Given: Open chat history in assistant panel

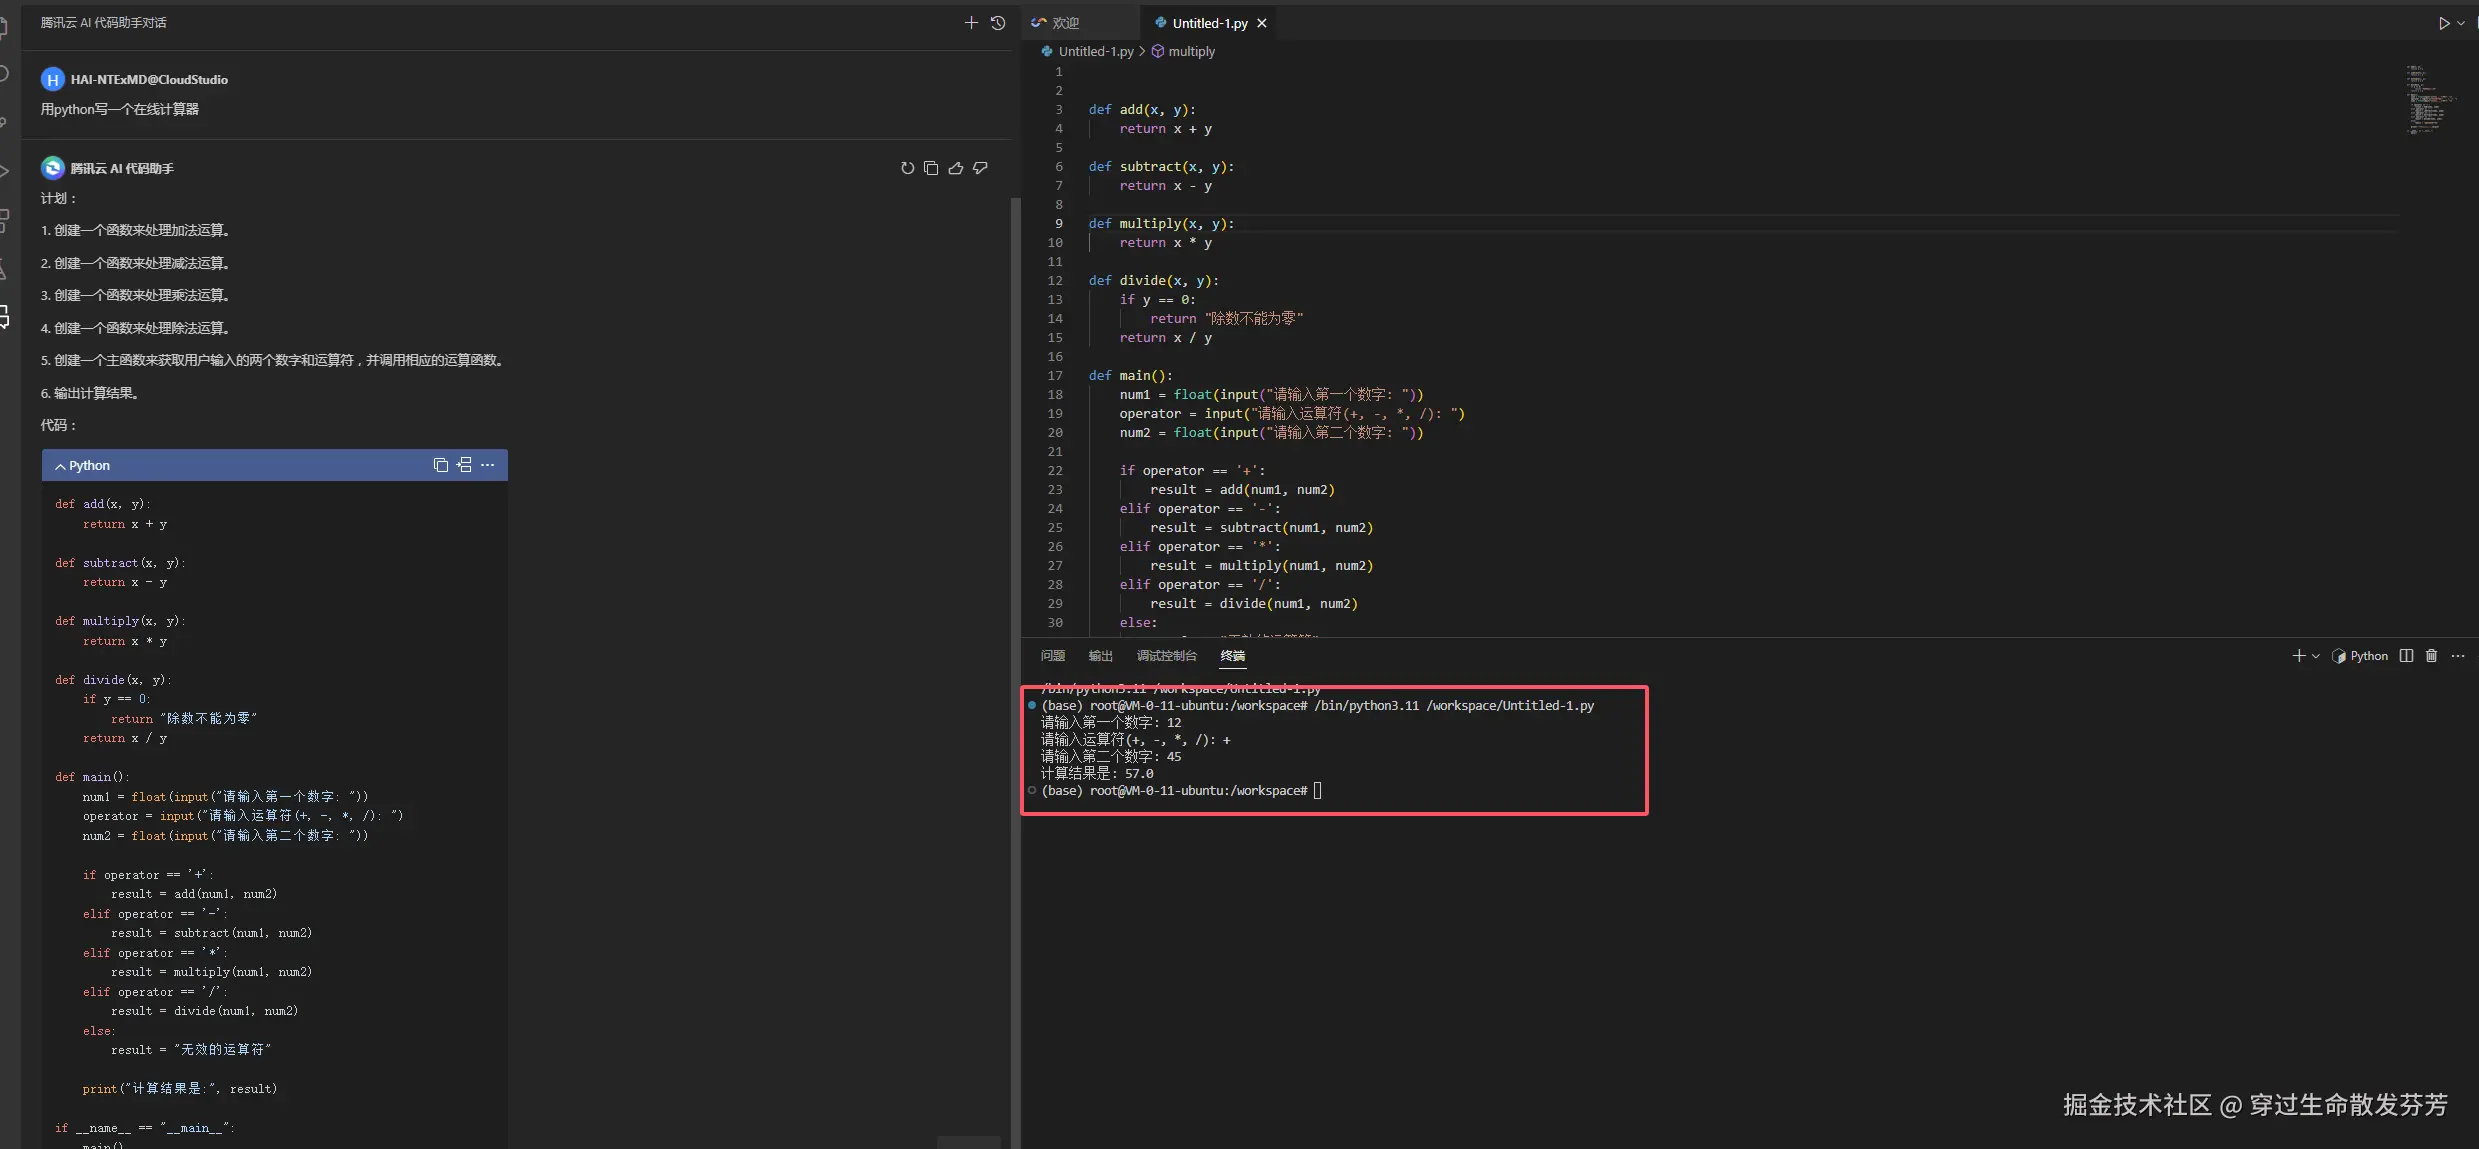Looking at the screenshot, I should pyautogui.click(x=998, y=22).
